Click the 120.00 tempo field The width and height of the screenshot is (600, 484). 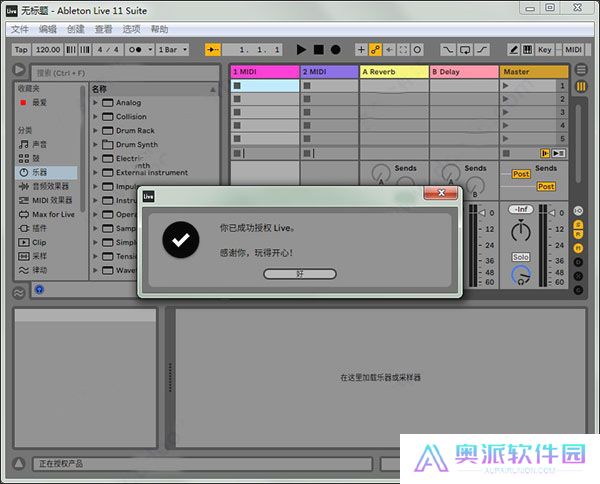pos(48,50)
